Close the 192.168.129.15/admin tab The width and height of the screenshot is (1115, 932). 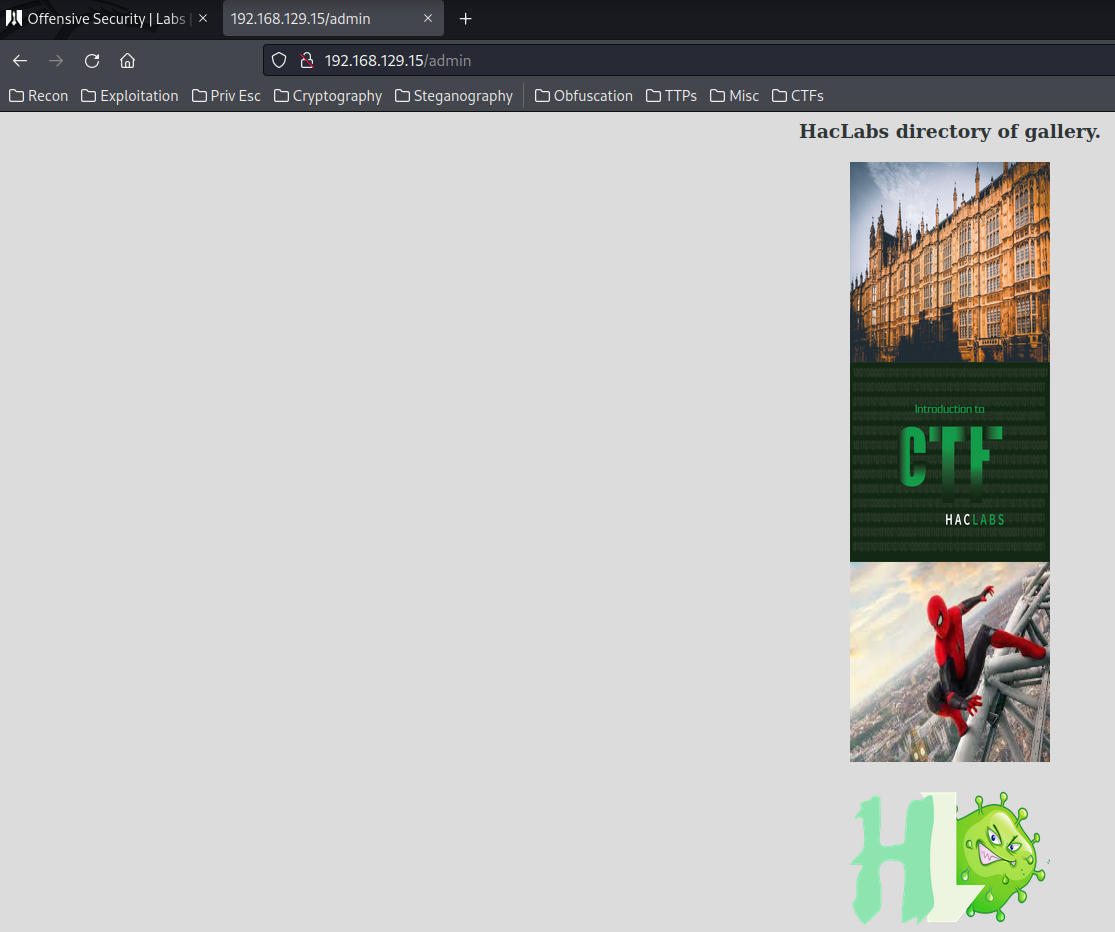point(428,18)
